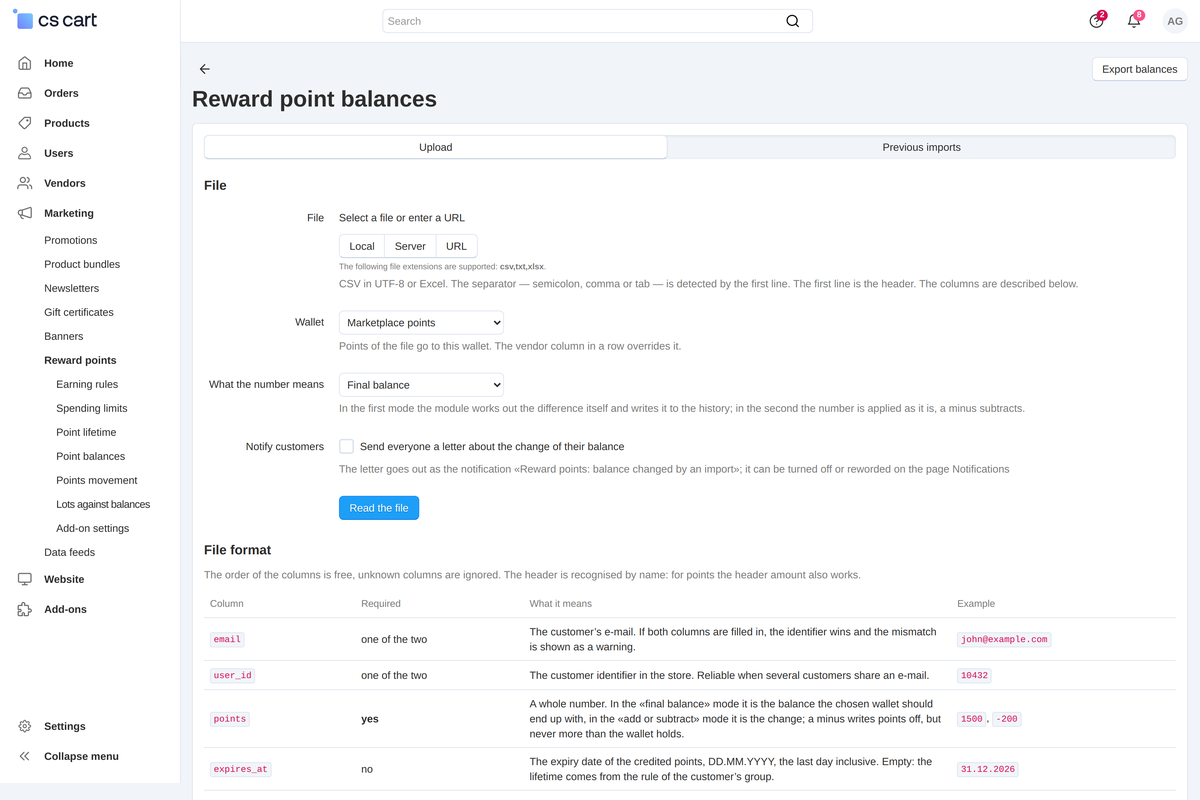Image resolution: width=1200 pixels, height=800 pixels.
Task: Click the Marketing megaphone icon
Action: pyautogui.click(x=25, y=213)
